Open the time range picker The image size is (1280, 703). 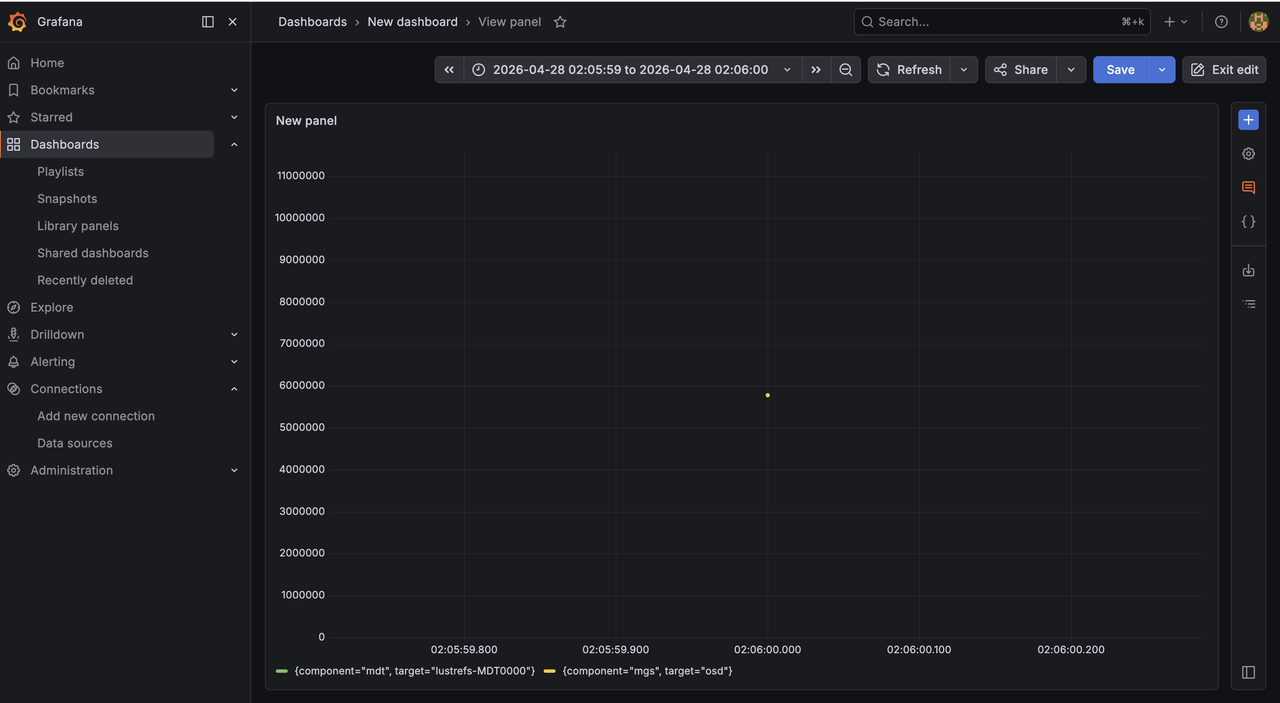coord(632,69)
